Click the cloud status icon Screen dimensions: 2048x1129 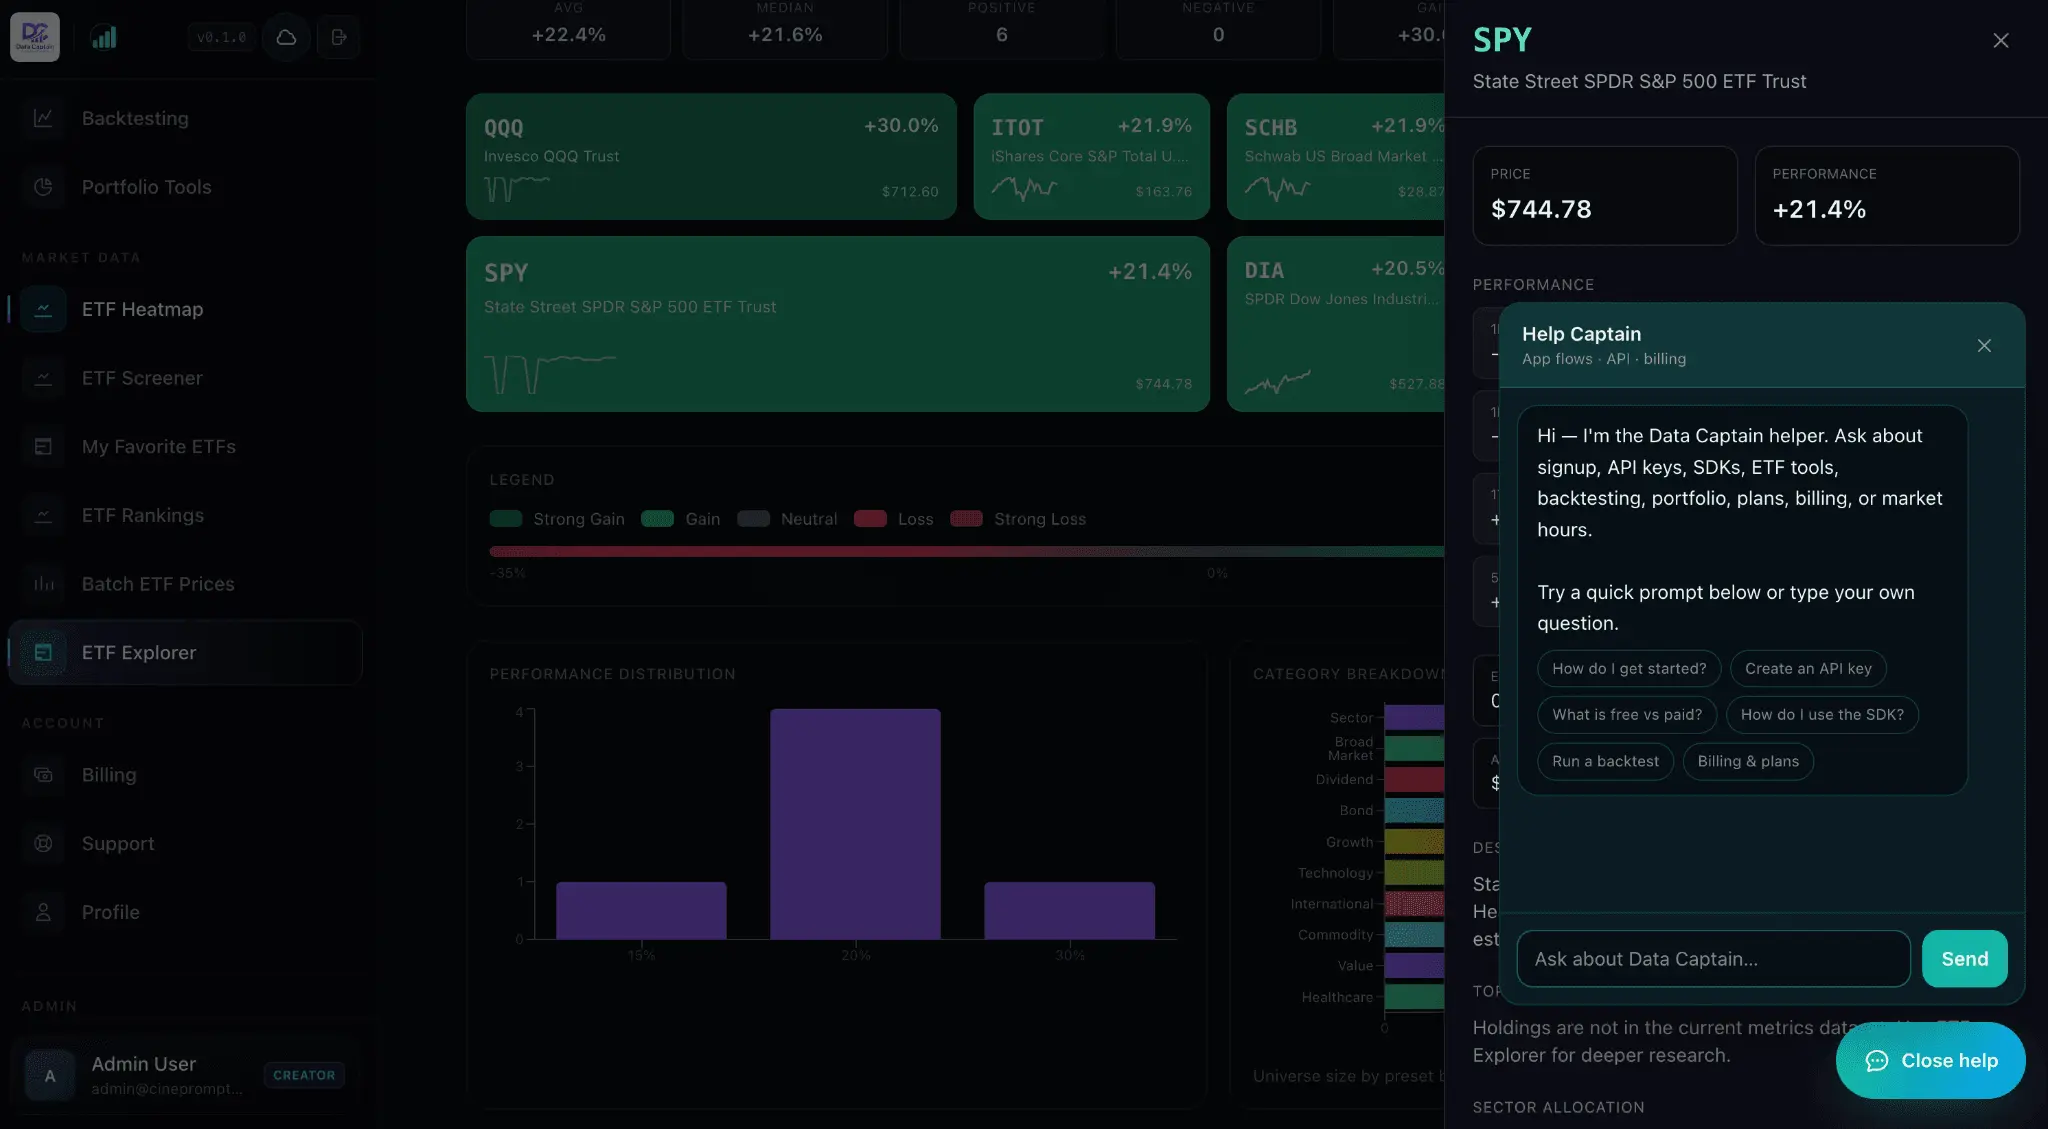pyautogui.click(x=286, y=37)
